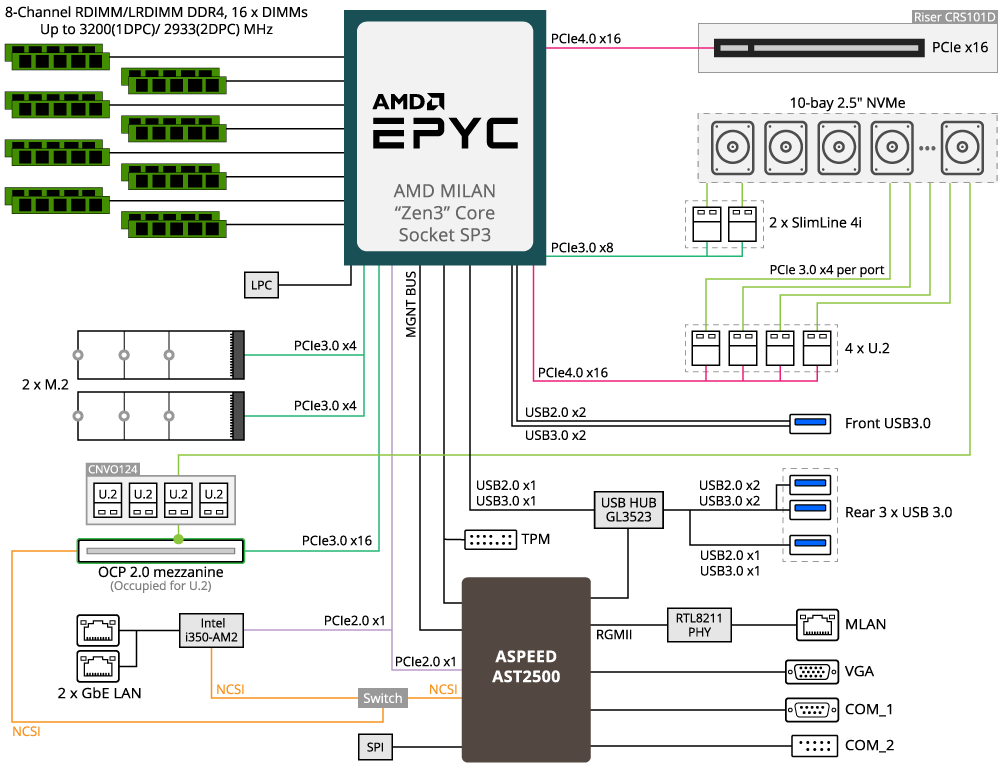
Task: Select the CNVO124 label tag
Action: pyautogui.click(x=113, y=467)
